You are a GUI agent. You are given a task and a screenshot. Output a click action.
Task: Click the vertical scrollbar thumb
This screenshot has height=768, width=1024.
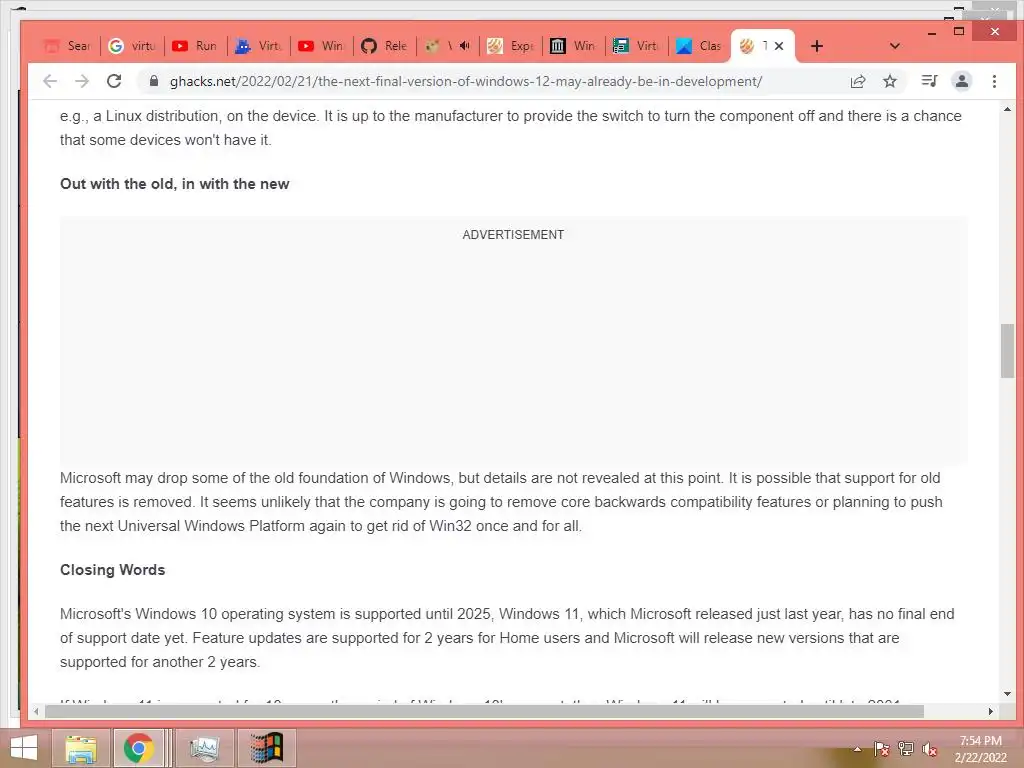click(1007, 351)
